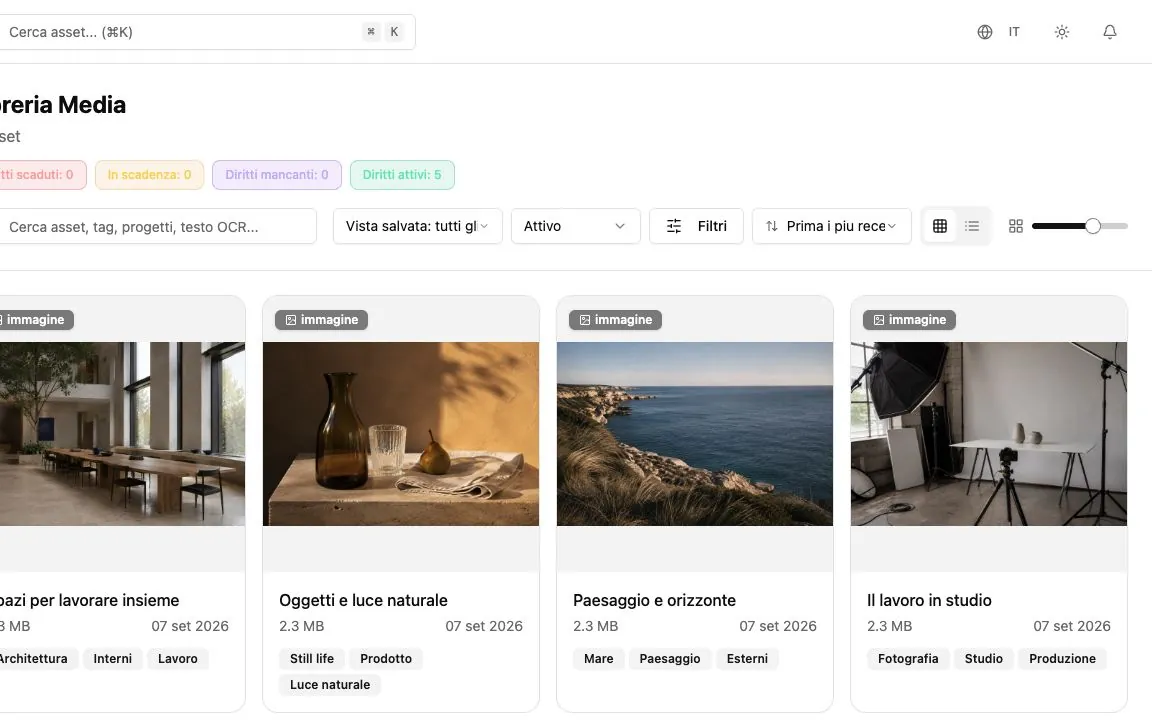Select the 'In scadenza: 0' status chip
Image resolution: width=1152 pixels, height=720 pixels.
[149, 175]
